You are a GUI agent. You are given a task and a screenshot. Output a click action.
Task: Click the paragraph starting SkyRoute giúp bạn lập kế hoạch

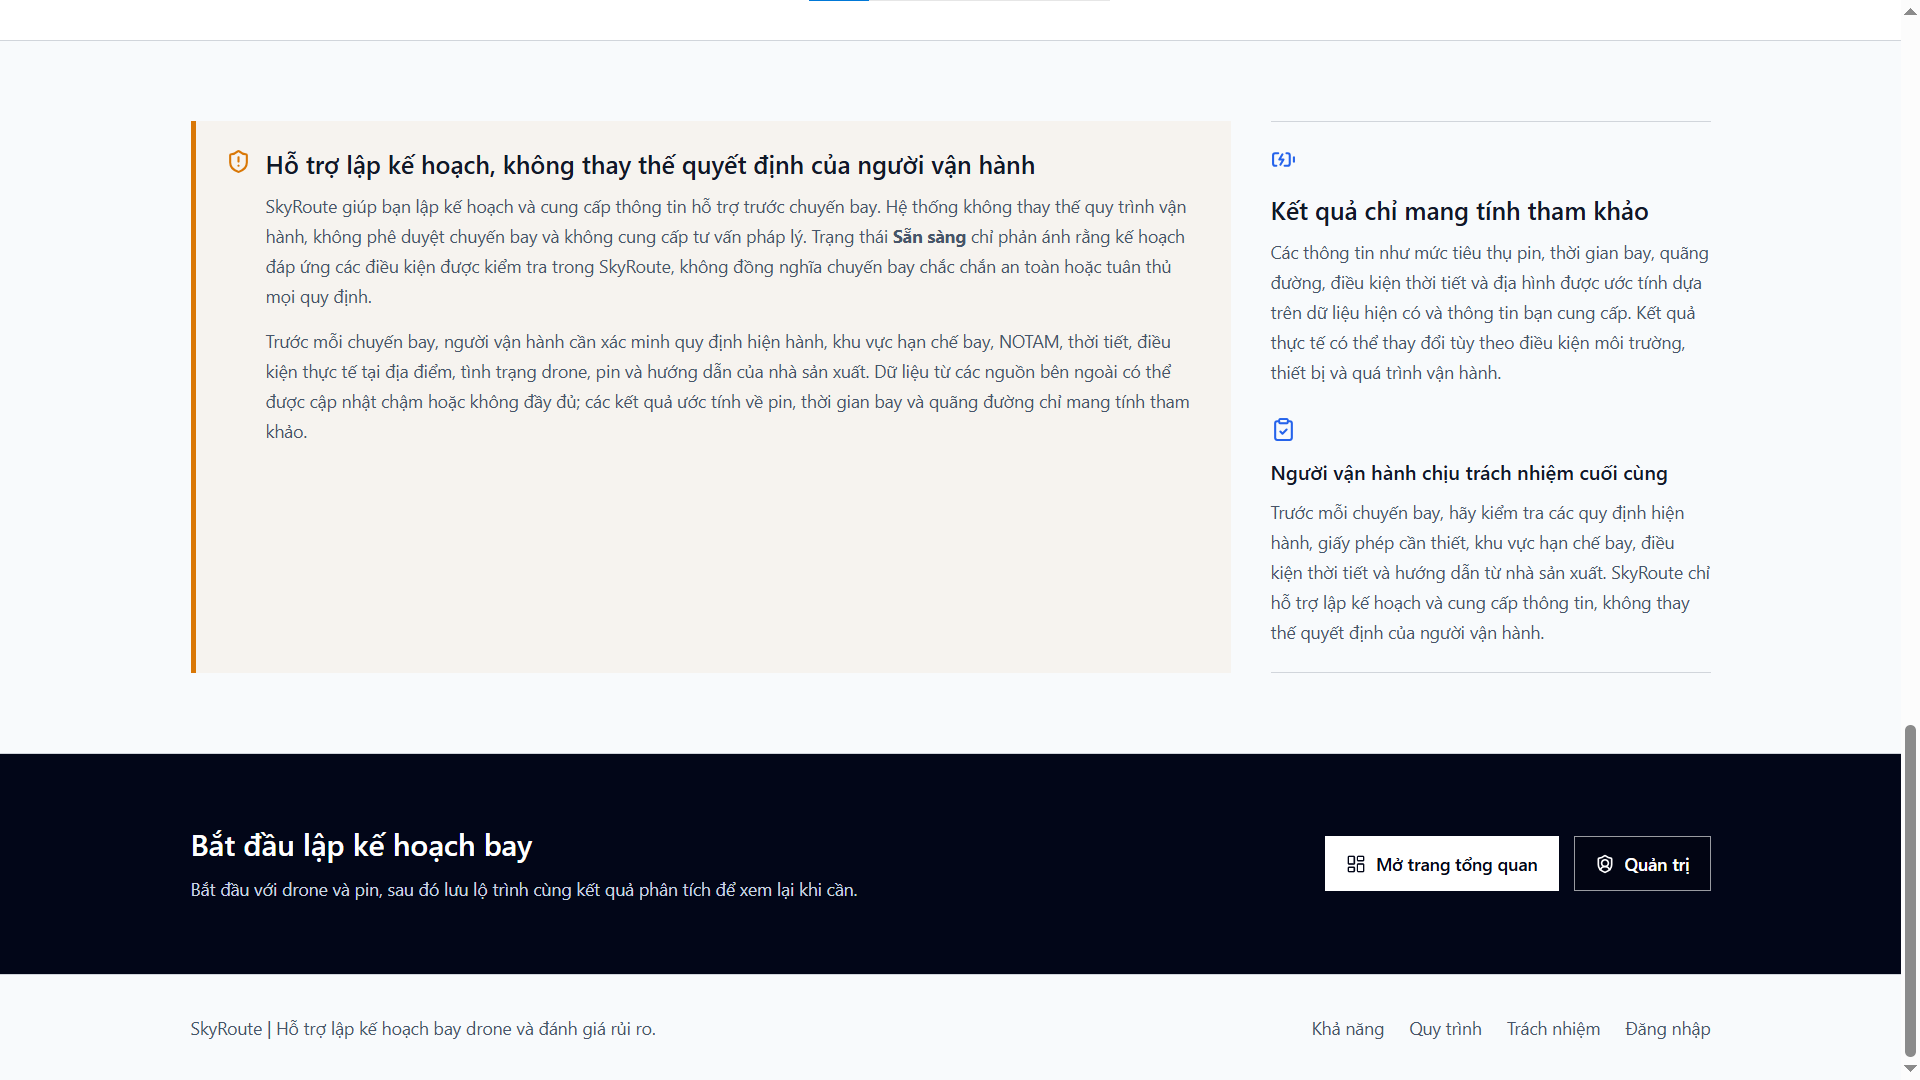[x=728, y=252]
